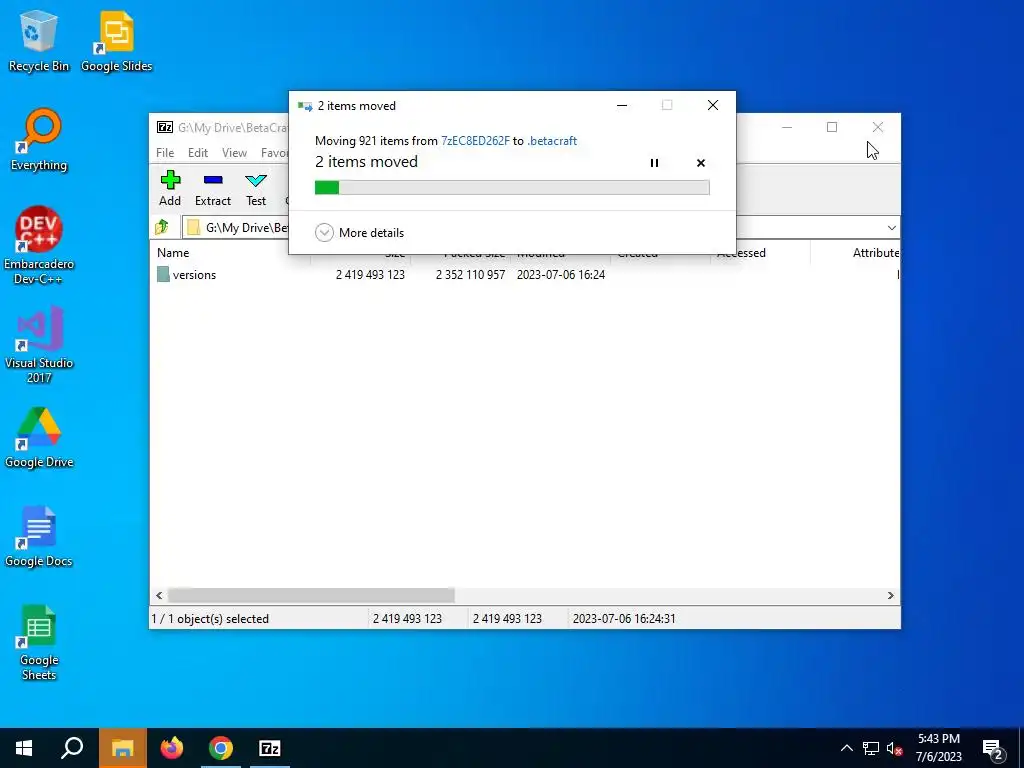1024x768 pixels.
Task: Open the network tray icon
Action: (x=871, y=748)
